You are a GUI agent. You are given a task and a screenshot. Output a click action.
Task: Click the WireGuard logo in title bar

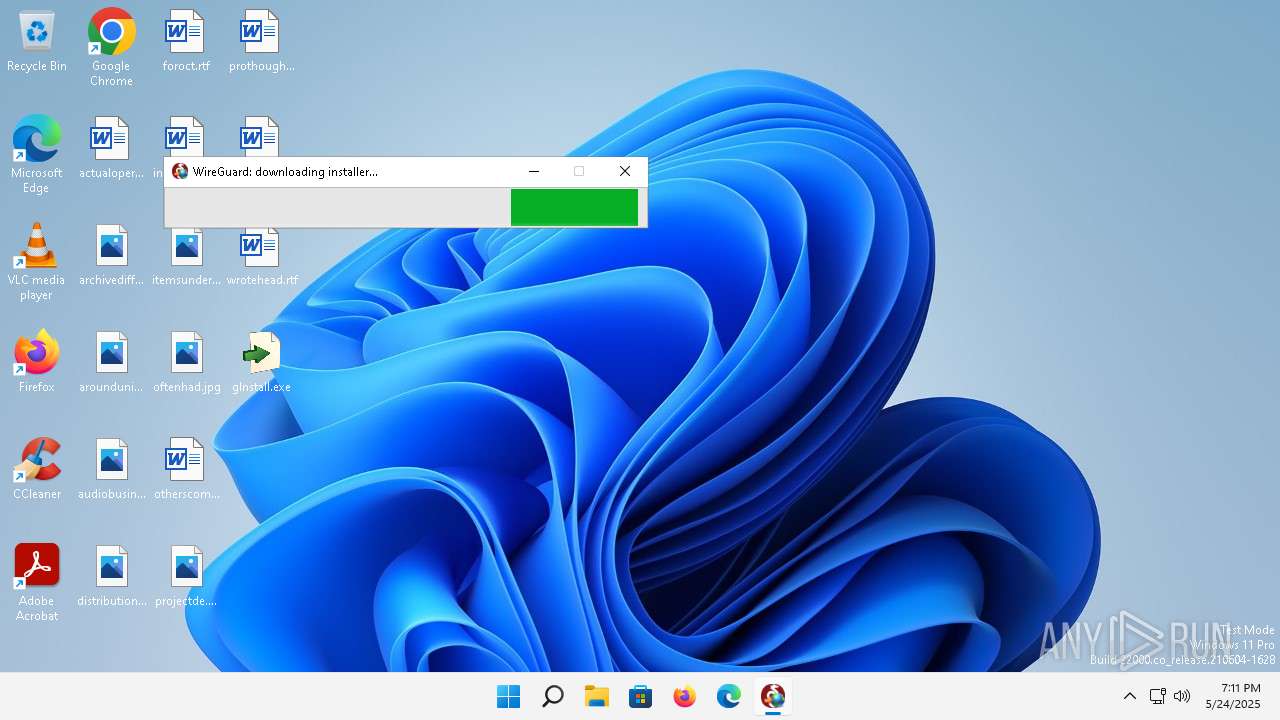pyautogui.click(x=180, y=171)
